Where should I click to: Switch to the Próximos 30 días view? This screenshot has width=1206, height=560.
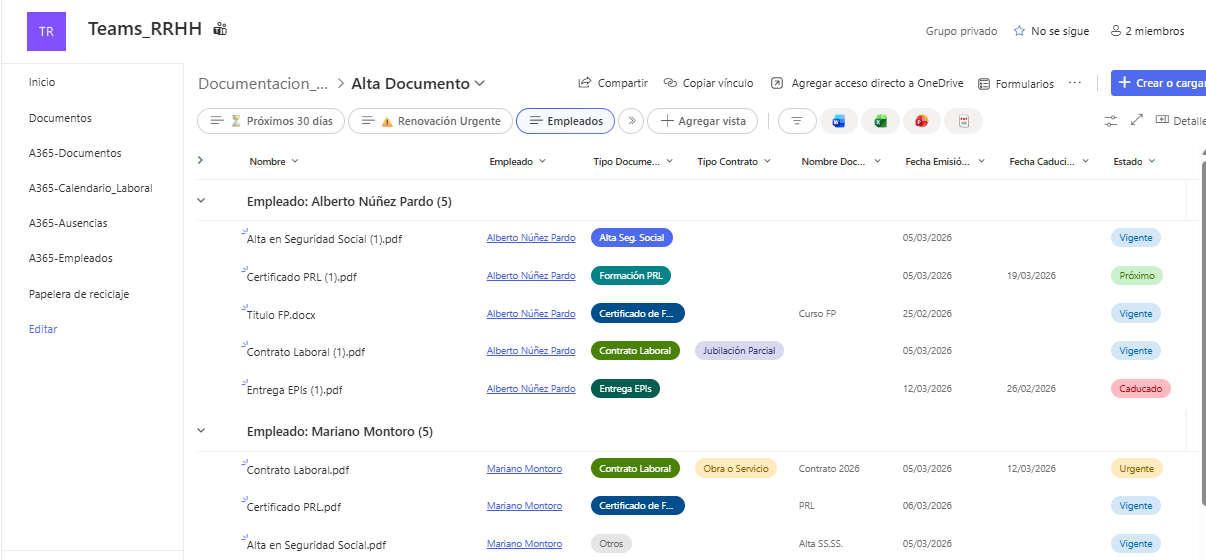click(271, 121)
